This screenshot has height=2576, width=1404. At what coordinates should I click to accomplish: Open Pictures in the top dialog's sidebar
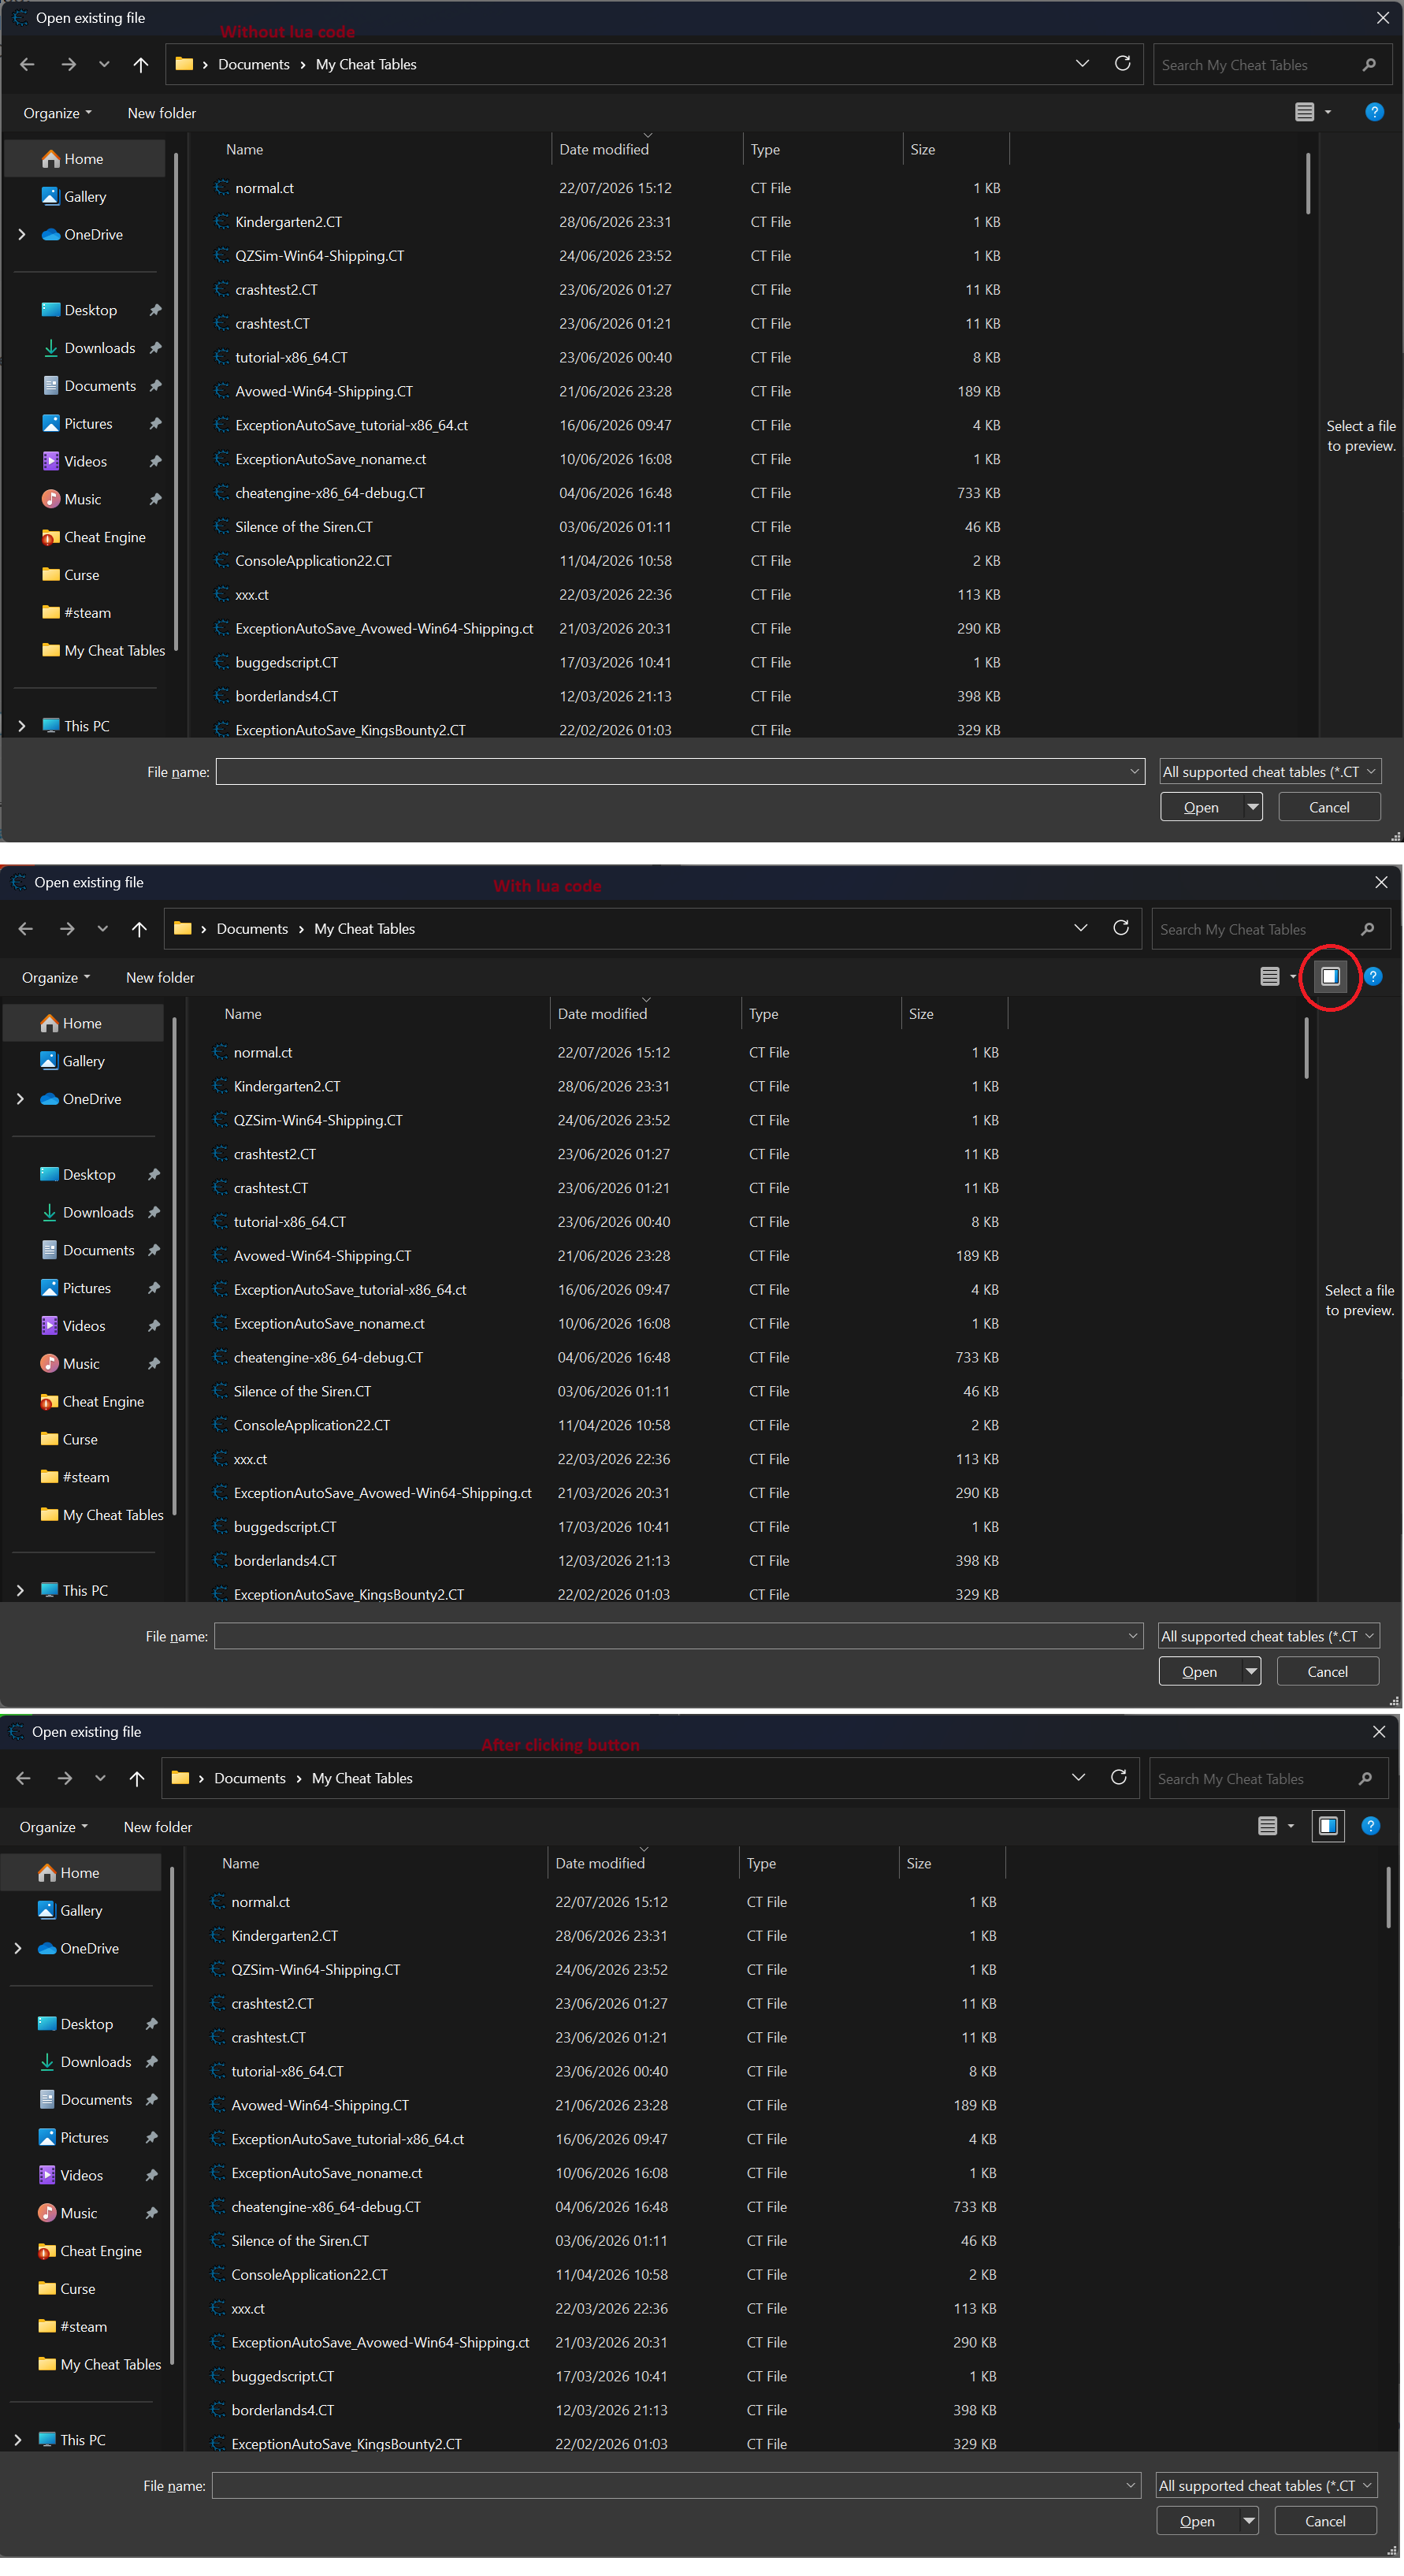(x=88, y=424)
